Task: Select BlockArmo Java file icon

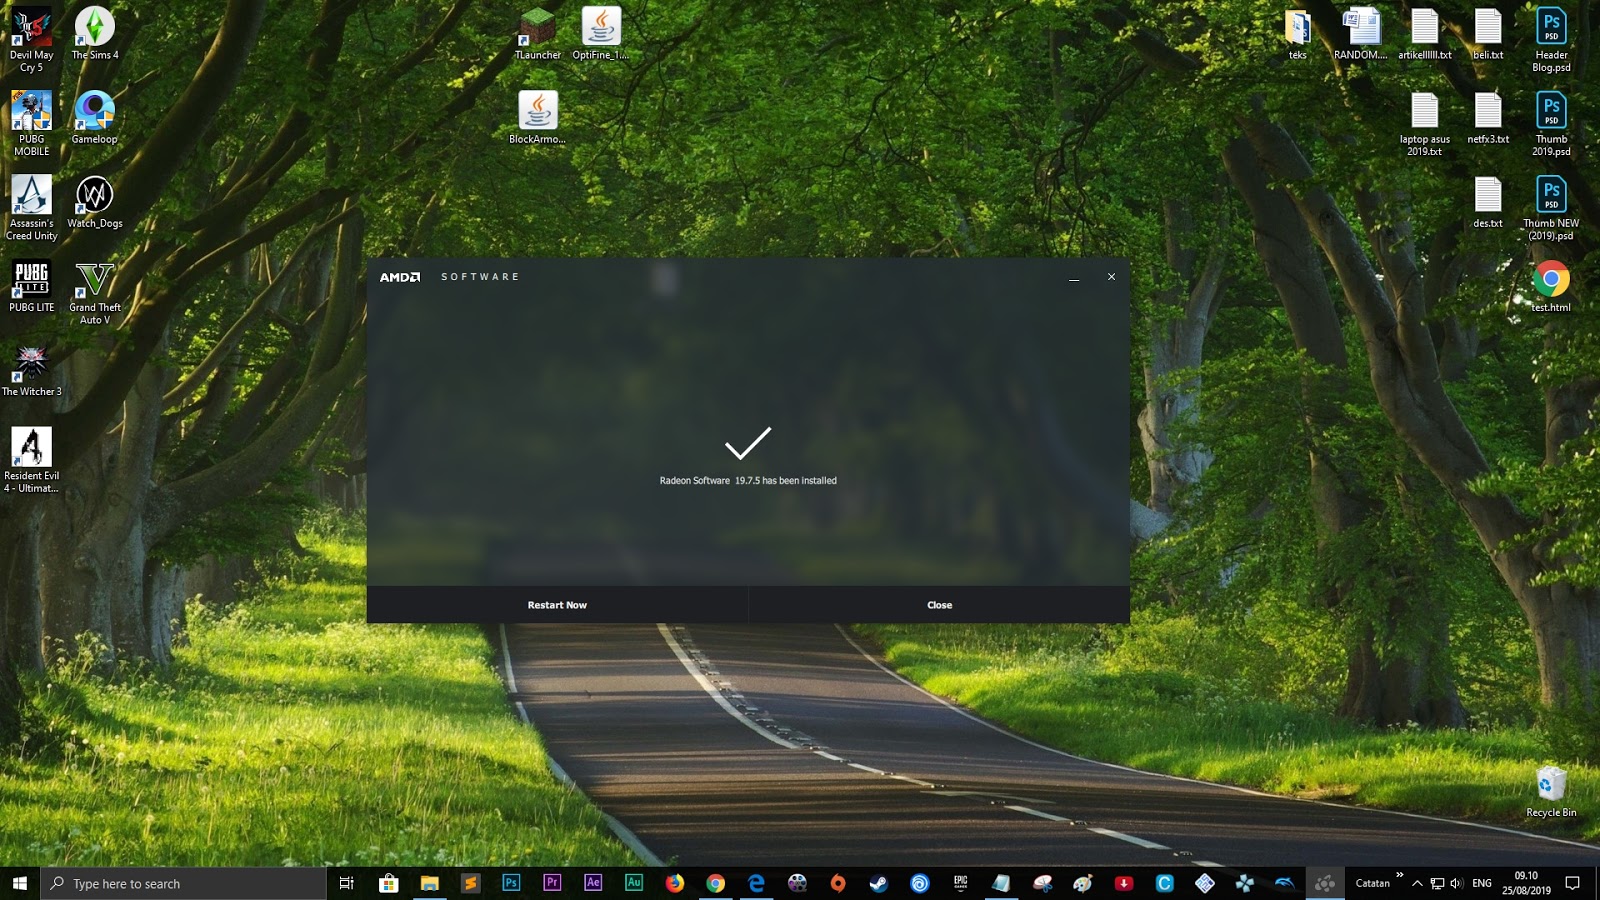Action: point(538,118)
